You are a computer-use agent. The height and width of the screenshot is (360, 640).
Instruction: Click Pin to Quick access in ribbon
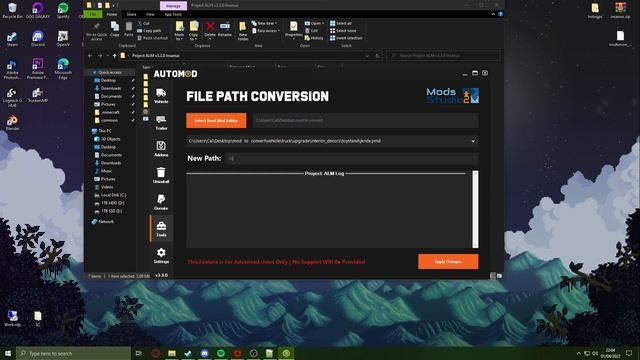pos(96,31)
